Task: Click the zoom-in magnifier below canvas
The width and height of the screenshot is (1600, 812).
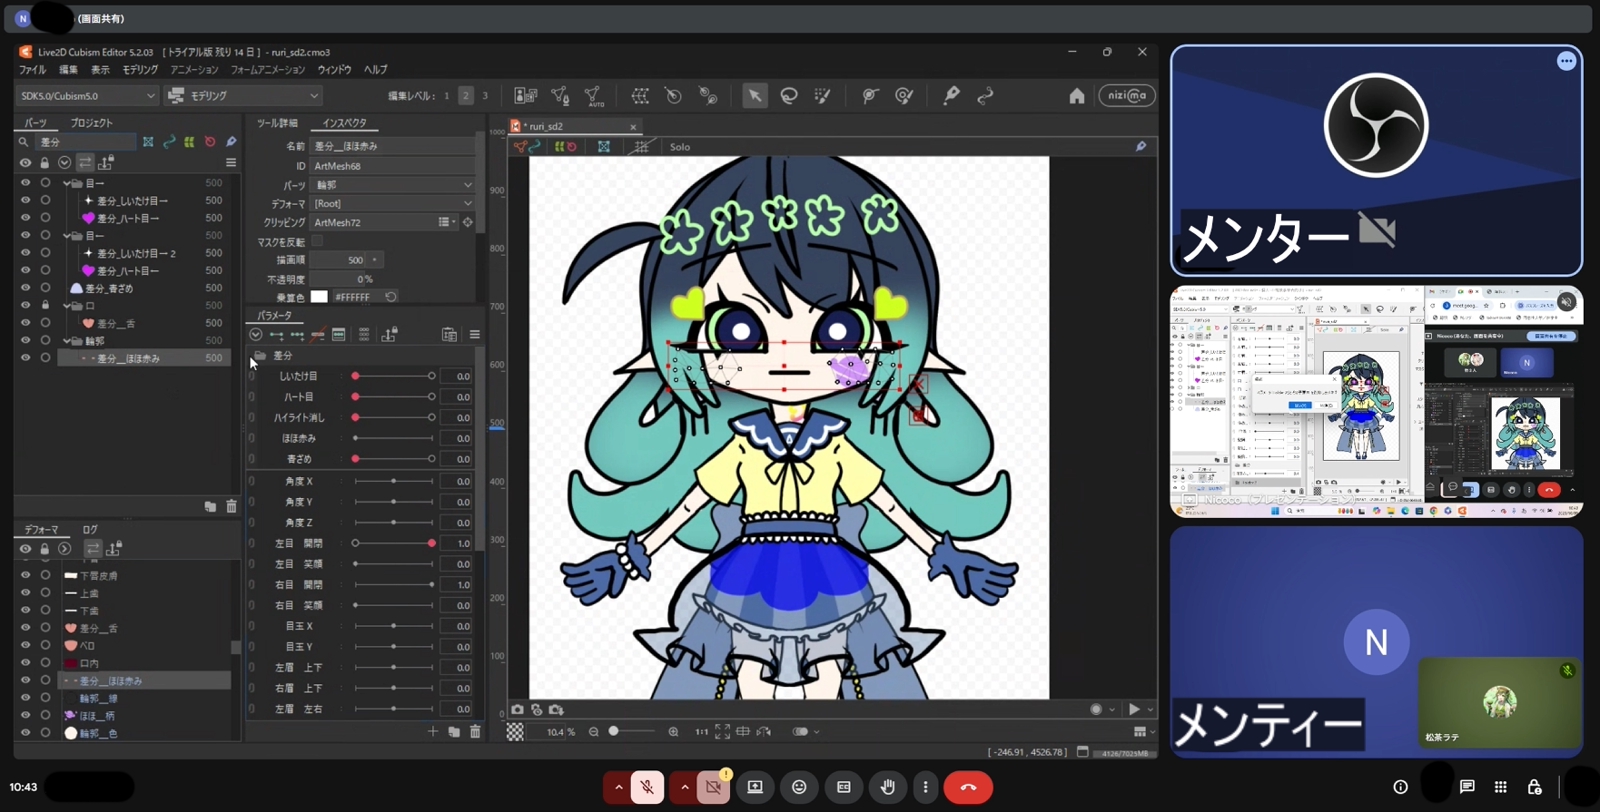Action: [673, 732]
